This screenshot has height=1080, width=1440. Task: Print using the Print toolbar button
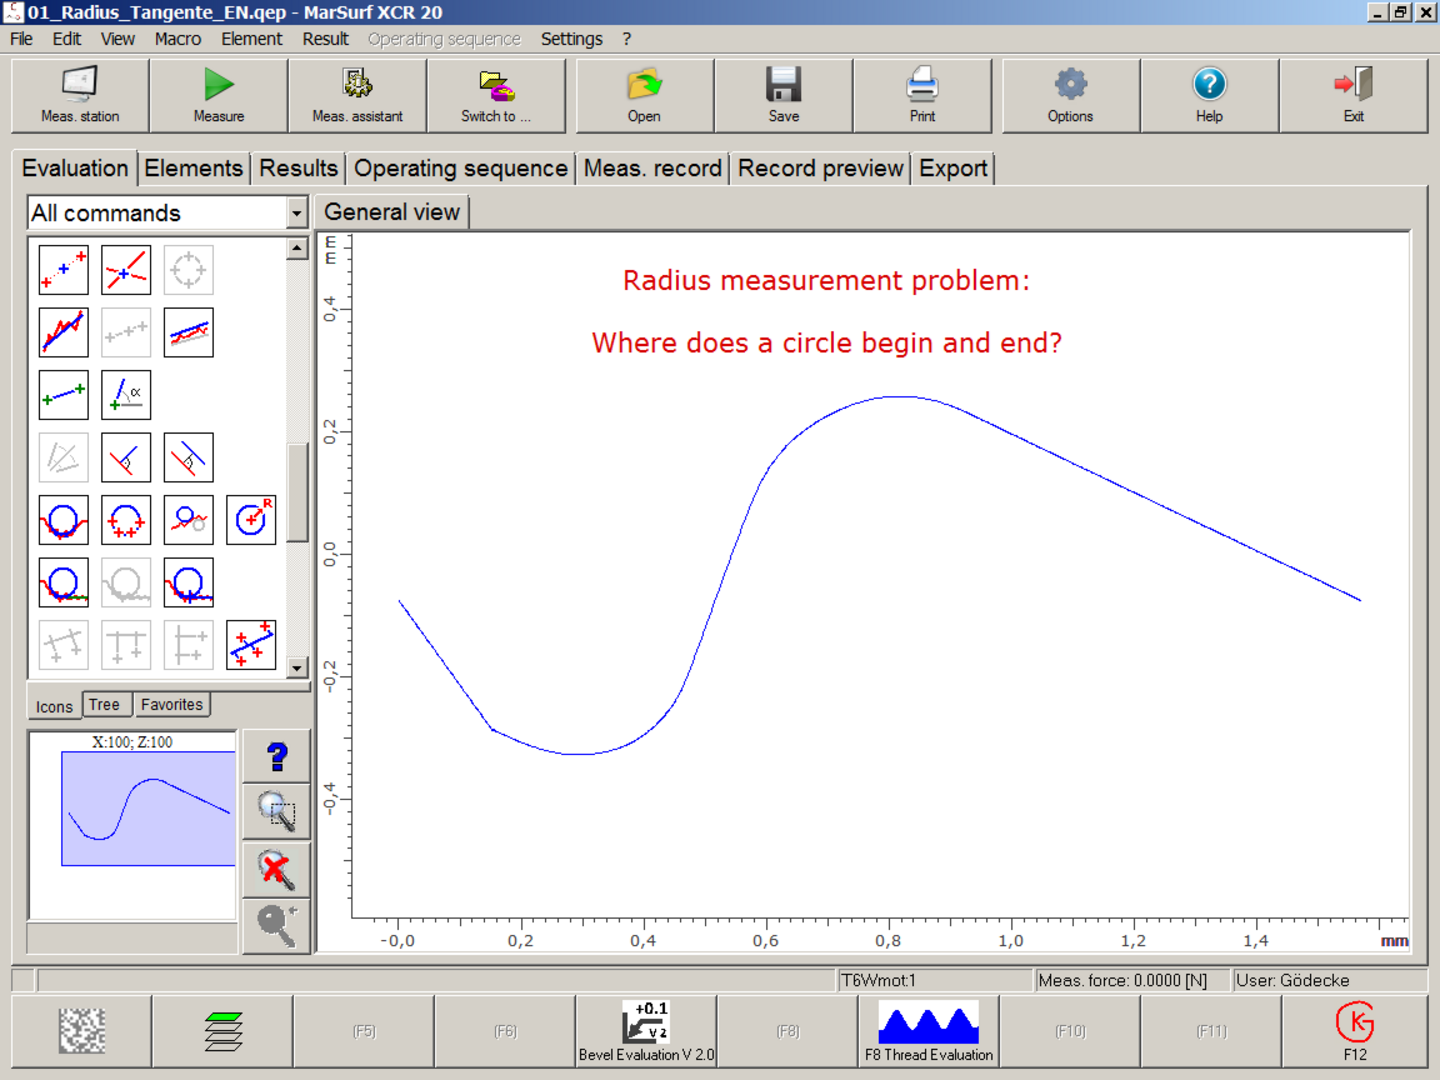click(x=922, y=96)
